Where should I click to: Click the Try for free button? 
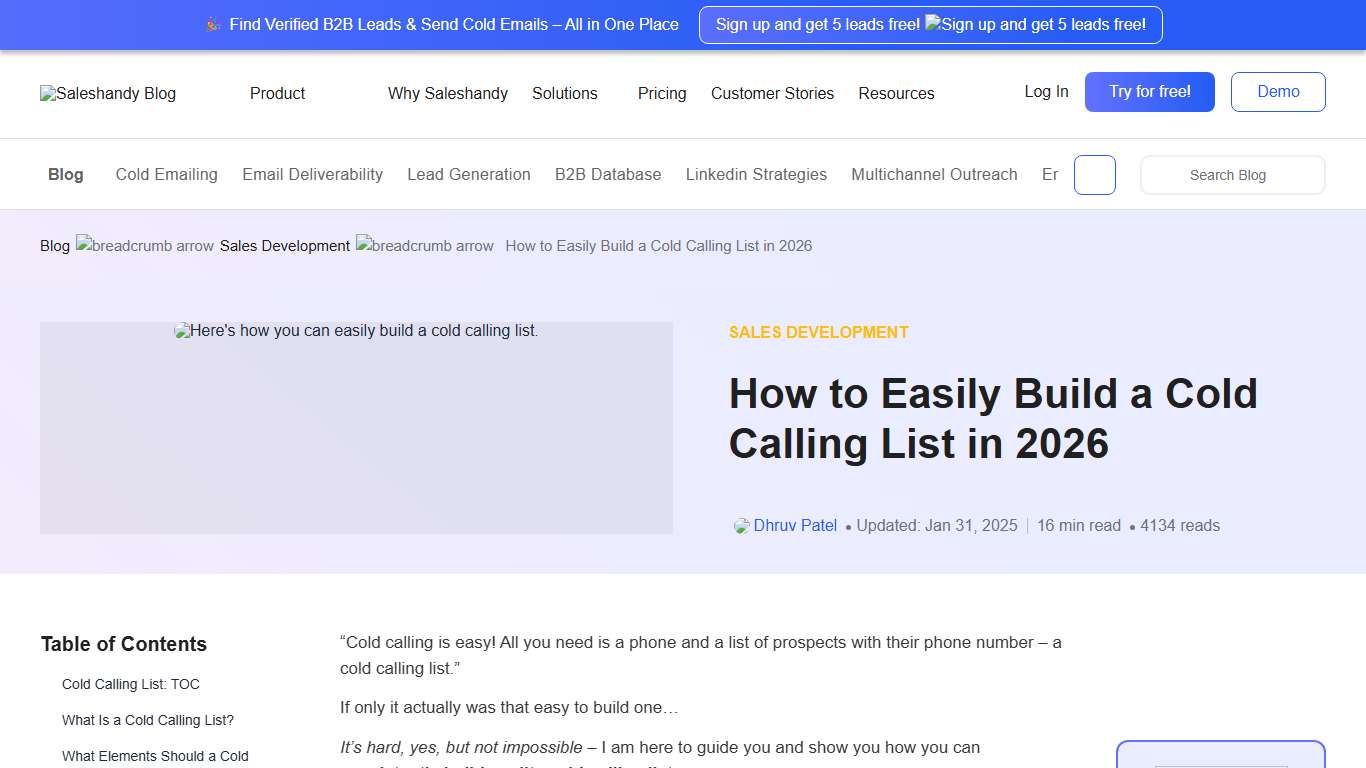pos(1149,91)
